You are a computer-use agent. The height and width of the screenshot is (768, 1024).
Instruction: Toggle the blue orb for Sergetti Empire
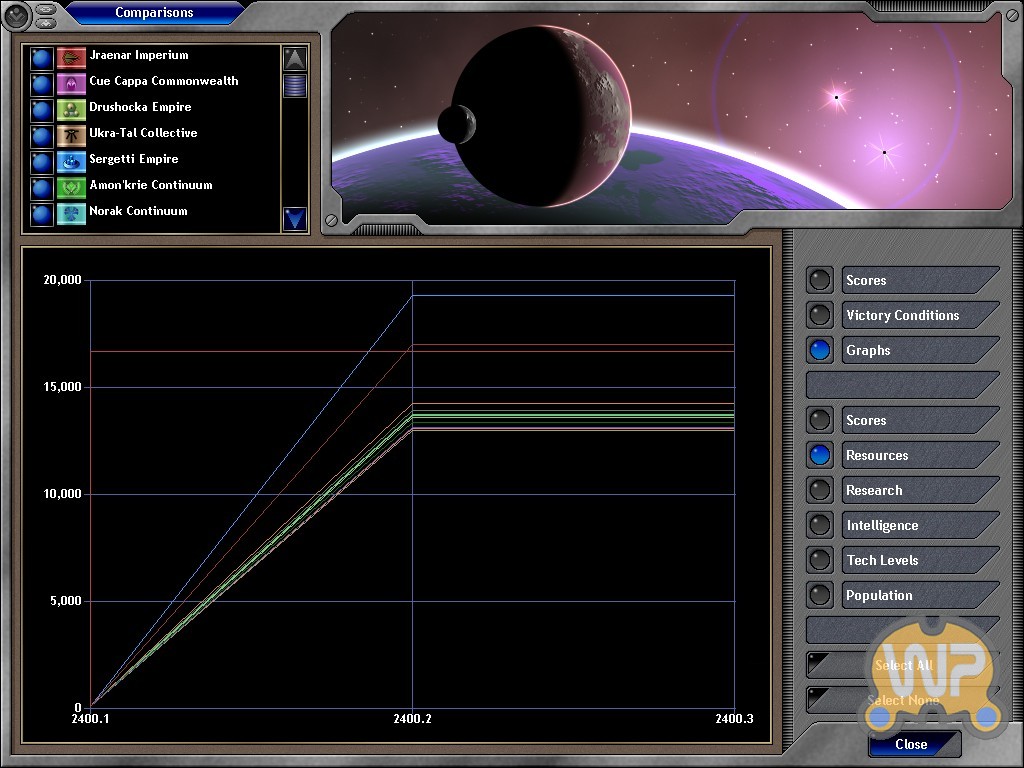(x=41, y=161)
